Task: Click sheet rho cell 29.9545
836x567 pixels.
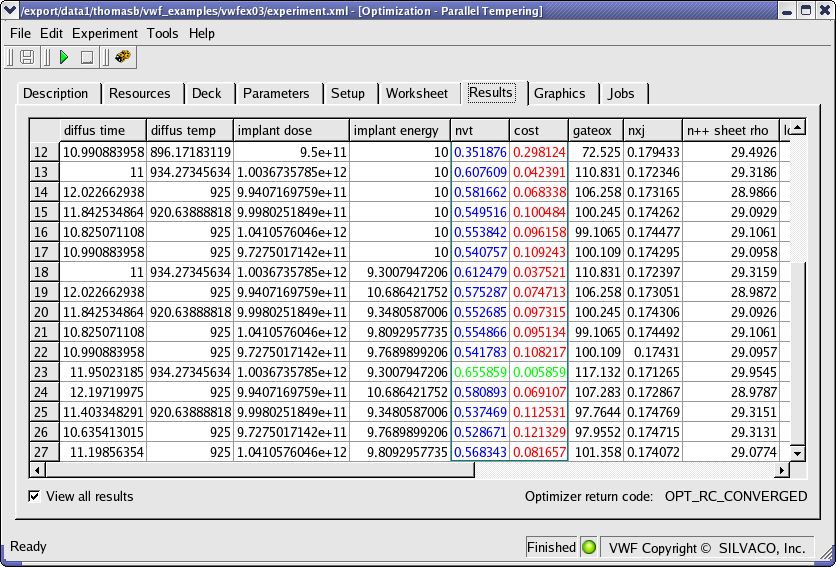Action: pos(731,372)
